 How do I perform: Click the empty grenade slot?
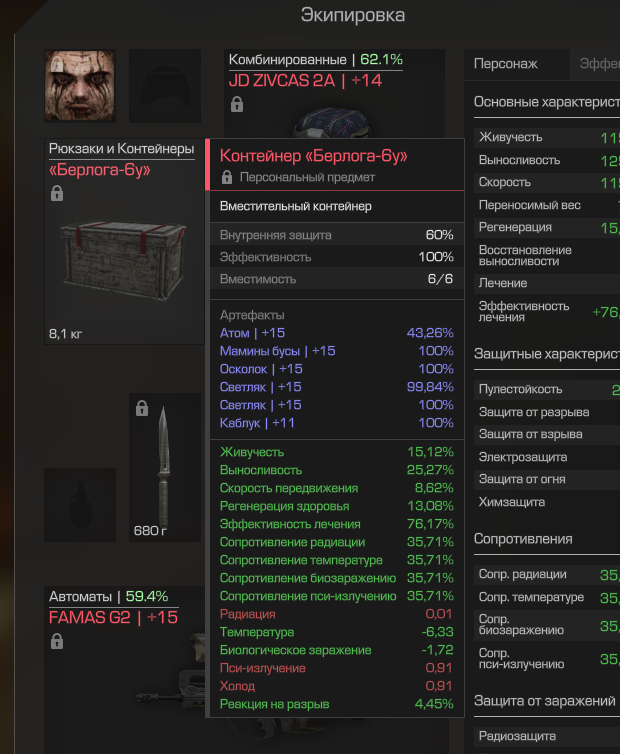click(x=80, y=505)
